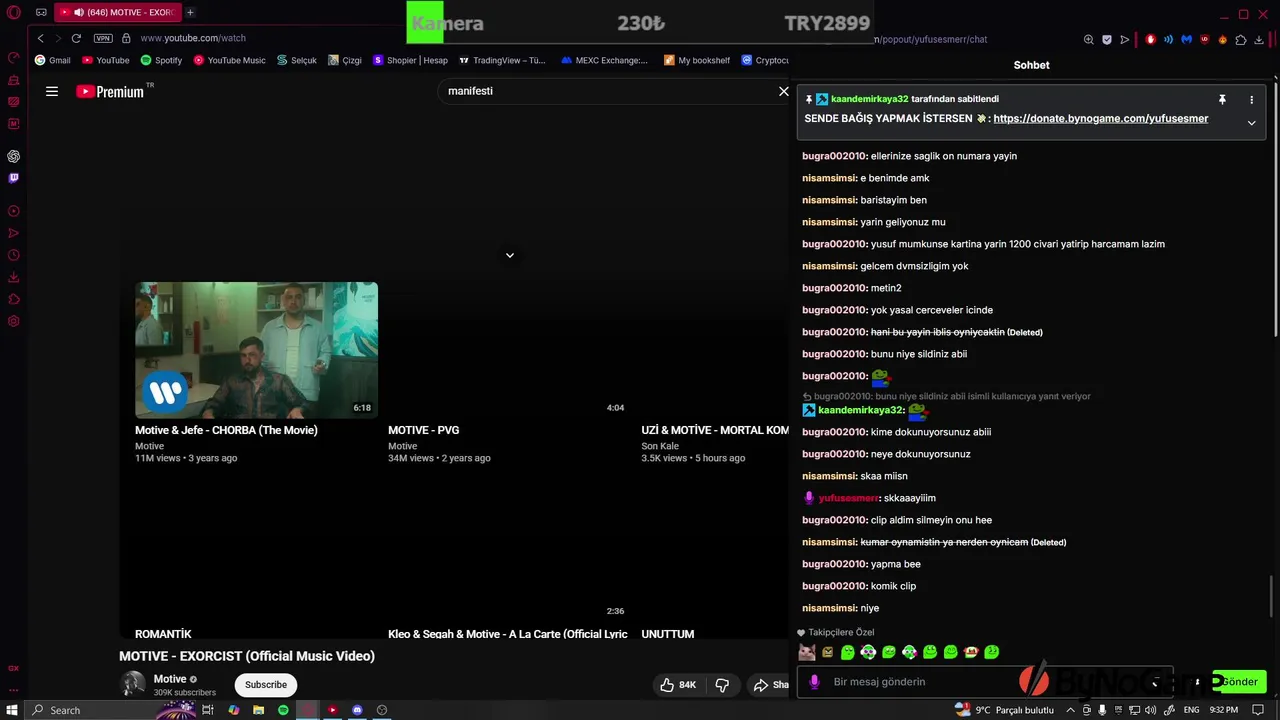This screenshot has height=720, width=1280.
Task: Open the Shopier | Hesap bookmark
Action: click(x=410, y=60)
